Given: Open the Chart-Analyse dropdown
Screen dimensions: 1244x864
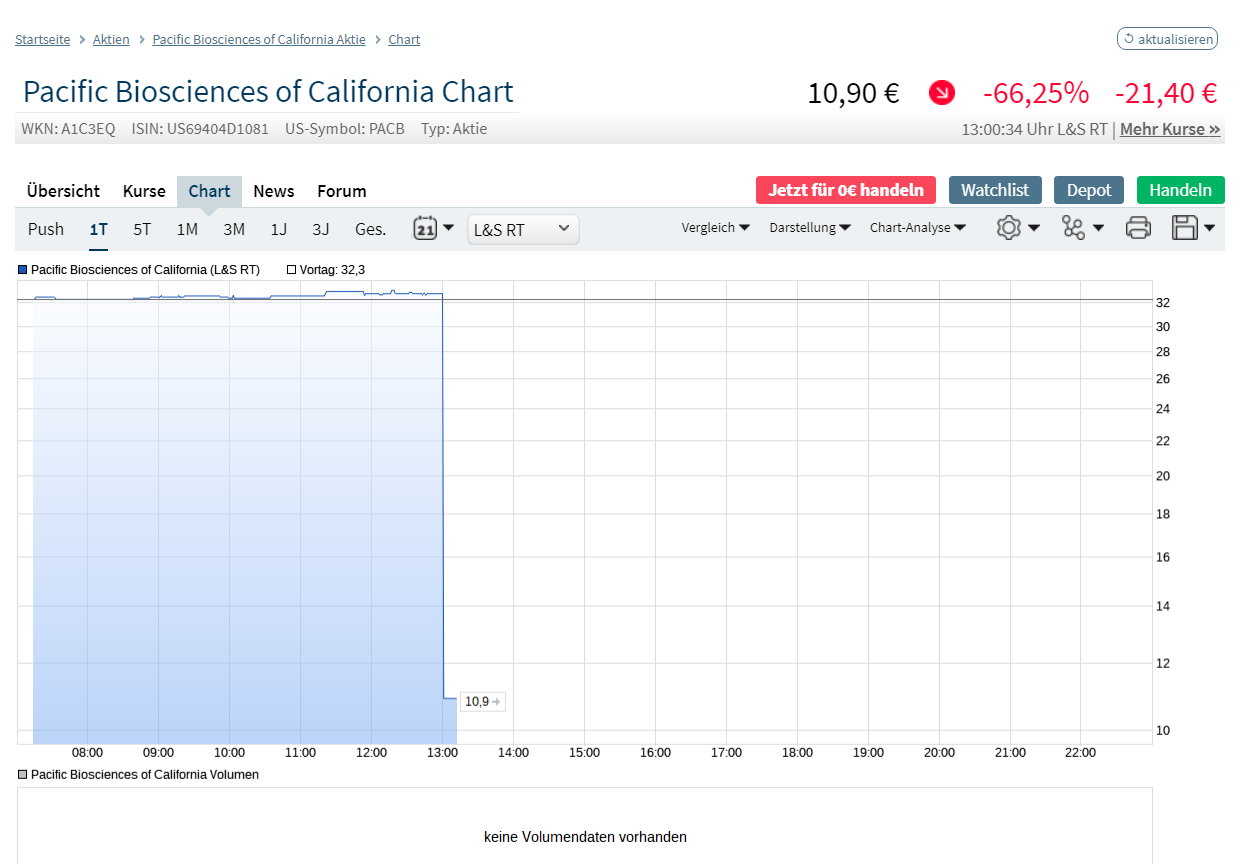Looking at the screenshot, I should pos(917,228).
